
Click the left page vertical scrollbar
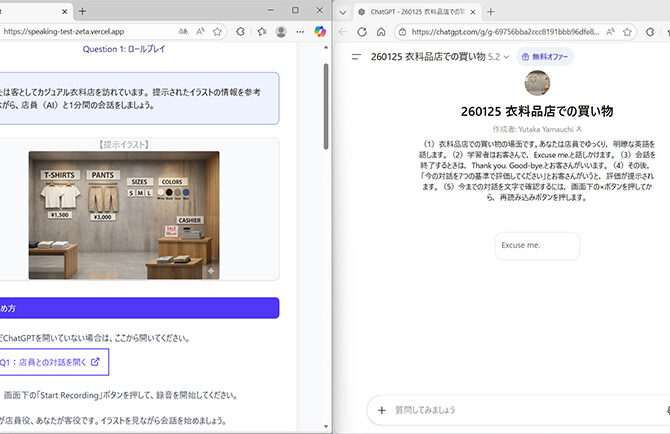(326, 107)
